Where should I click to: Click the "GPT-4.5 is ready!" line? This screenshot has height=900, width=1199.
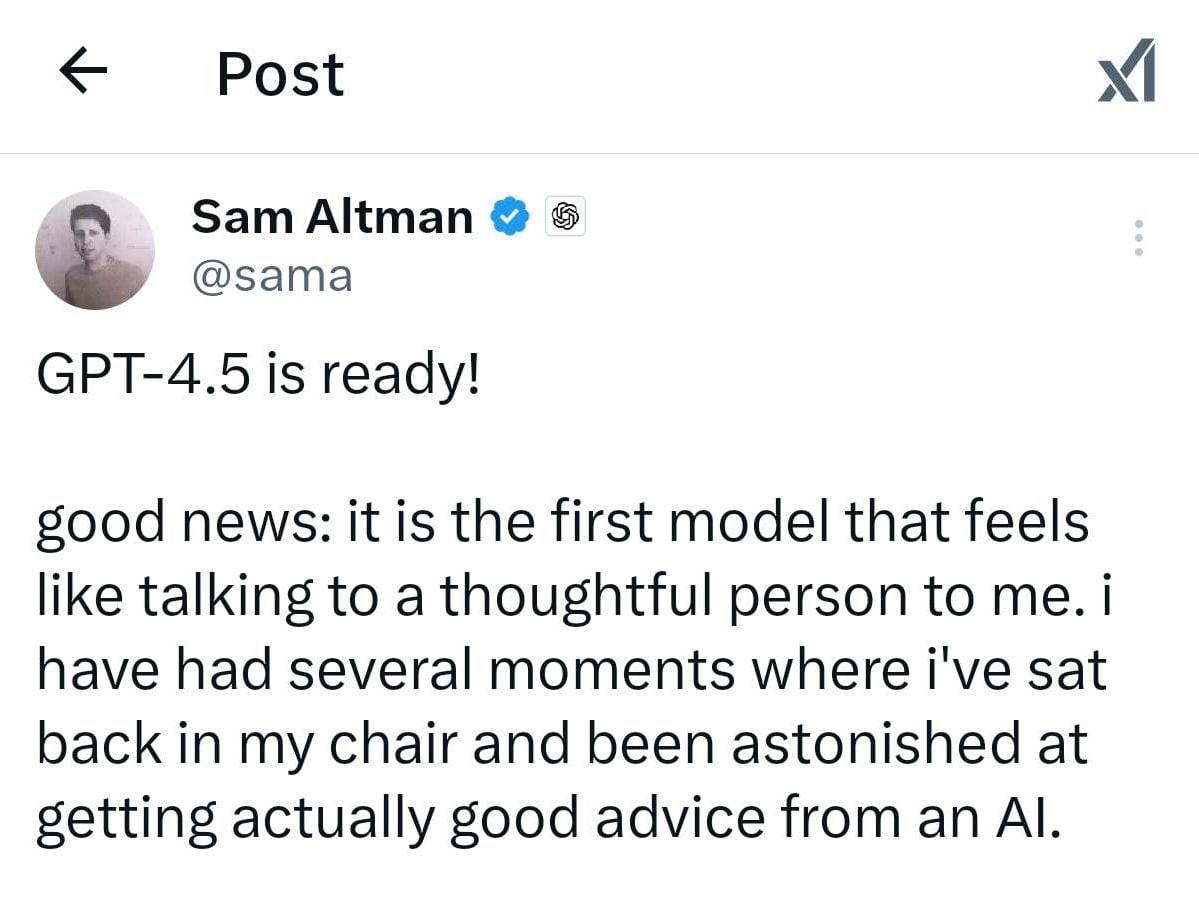coord(258,375)
